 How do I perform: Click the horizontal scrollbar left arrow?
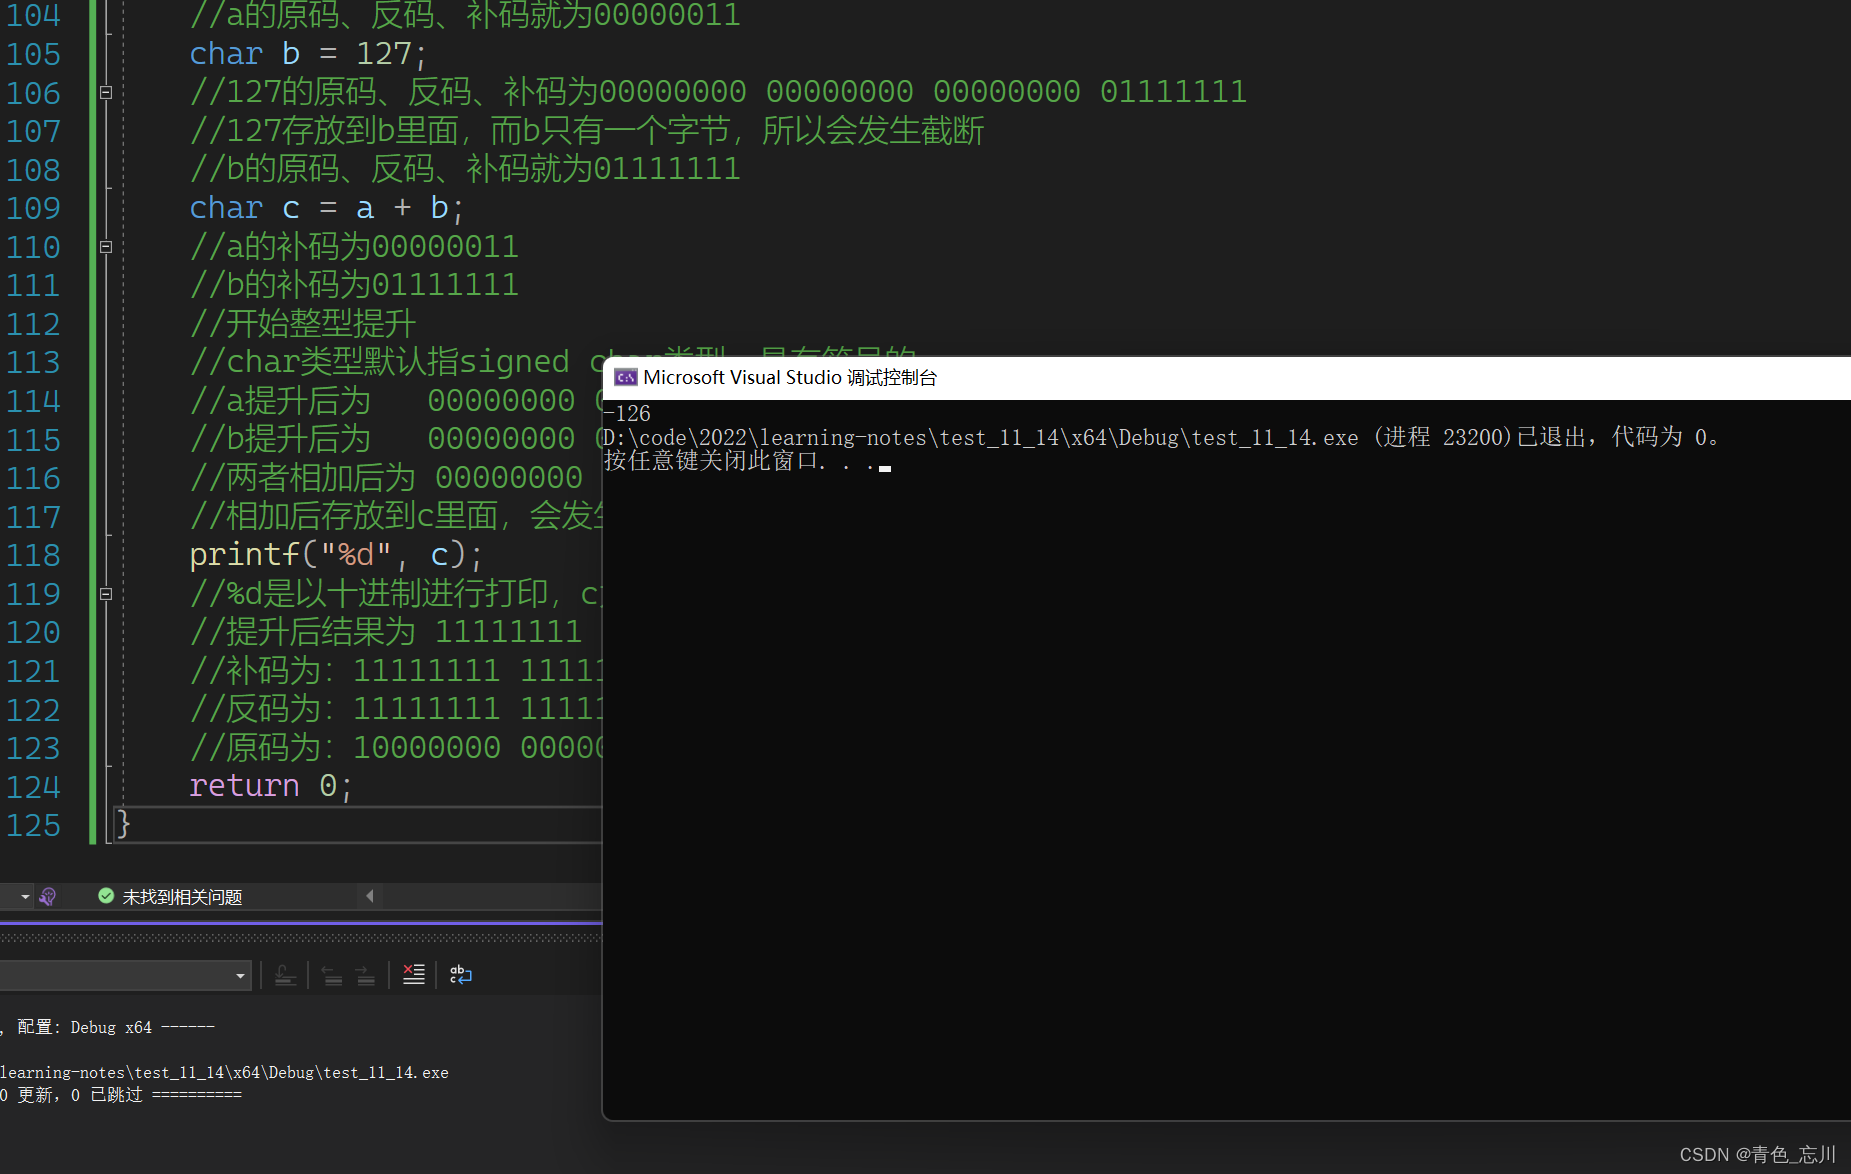click(370, 896)
